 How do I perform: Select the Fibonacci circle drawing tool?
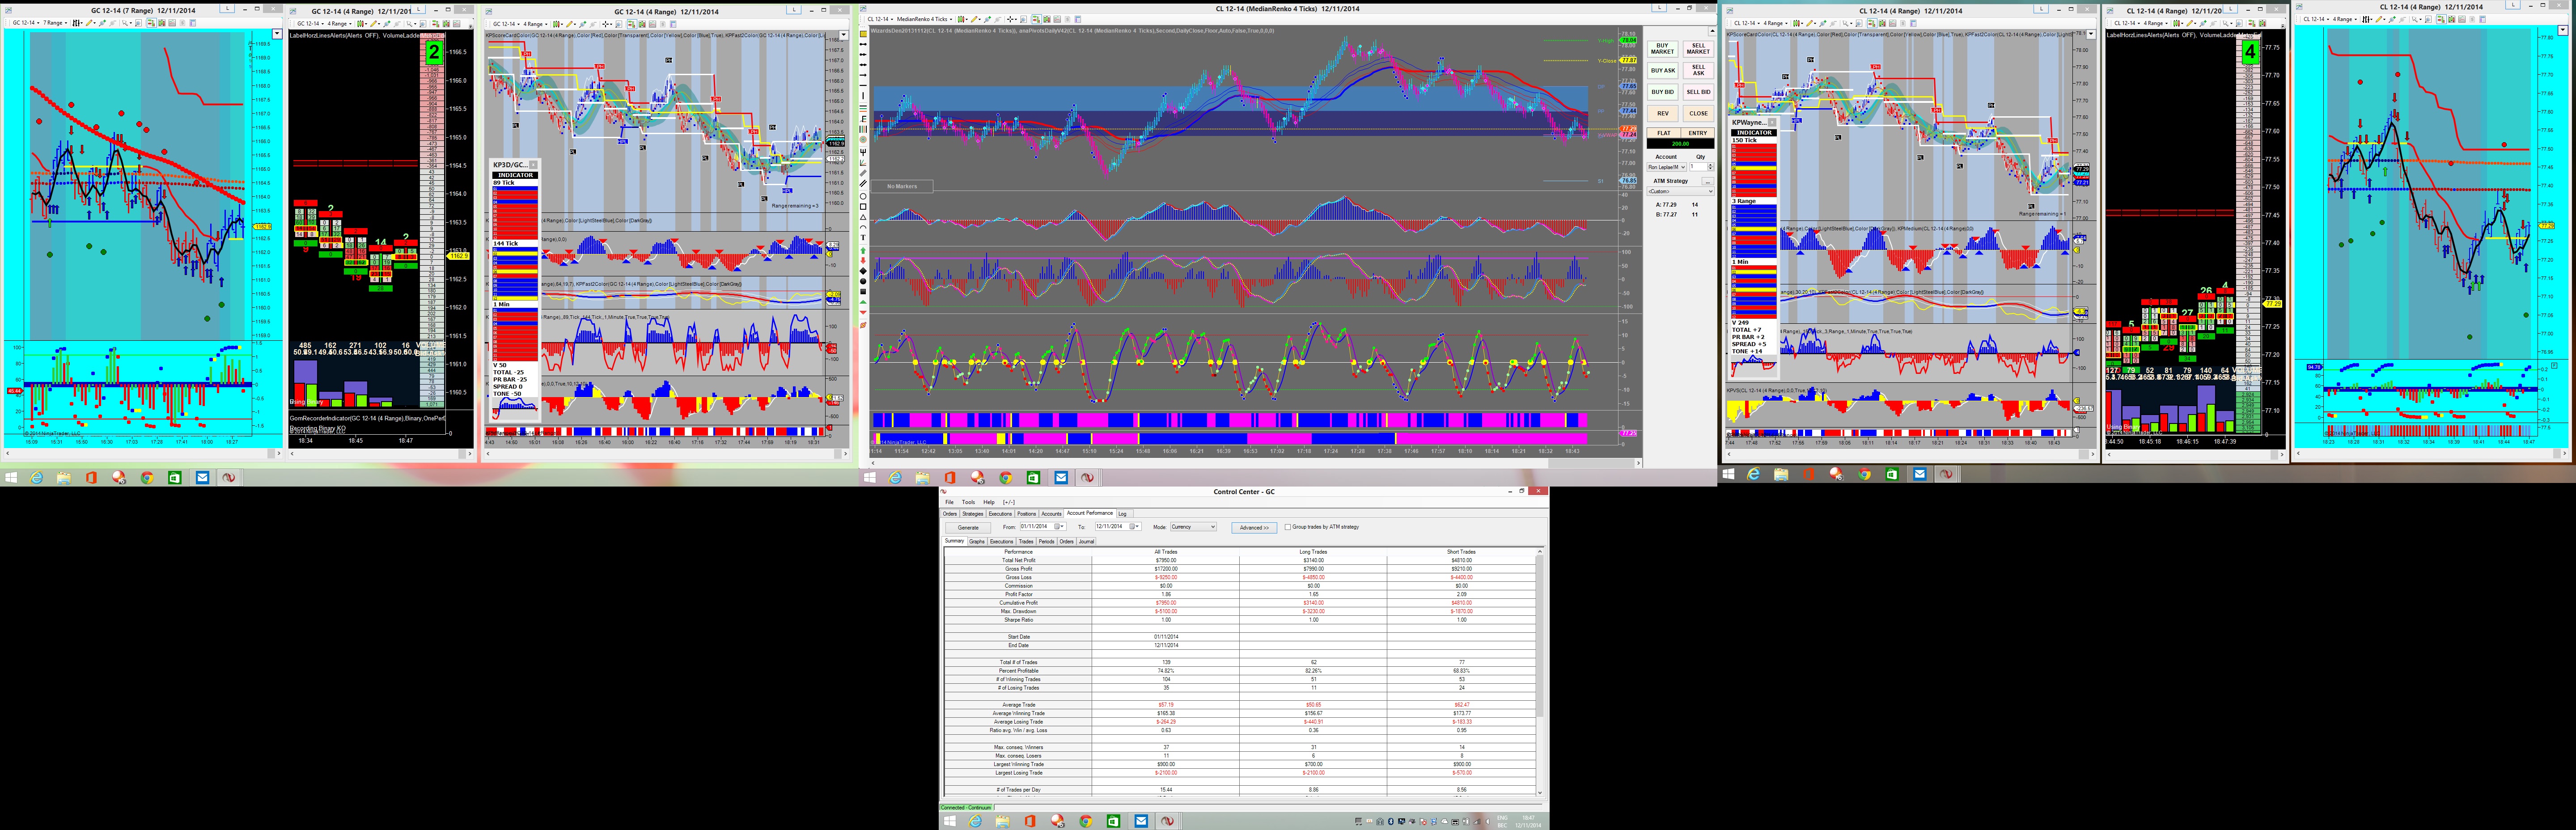tap(864, 140)
